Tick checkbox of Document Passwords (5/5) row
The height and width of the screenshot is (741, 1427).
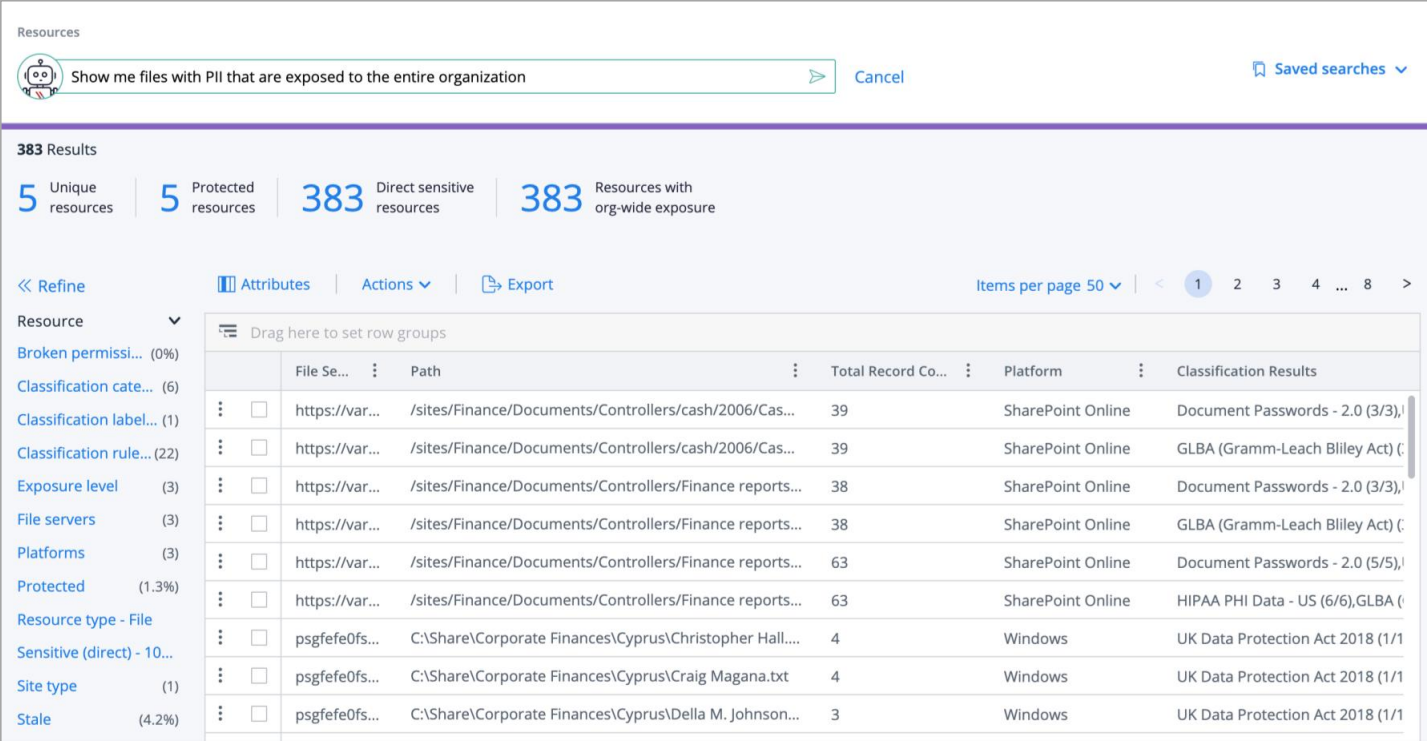[259, 562]
